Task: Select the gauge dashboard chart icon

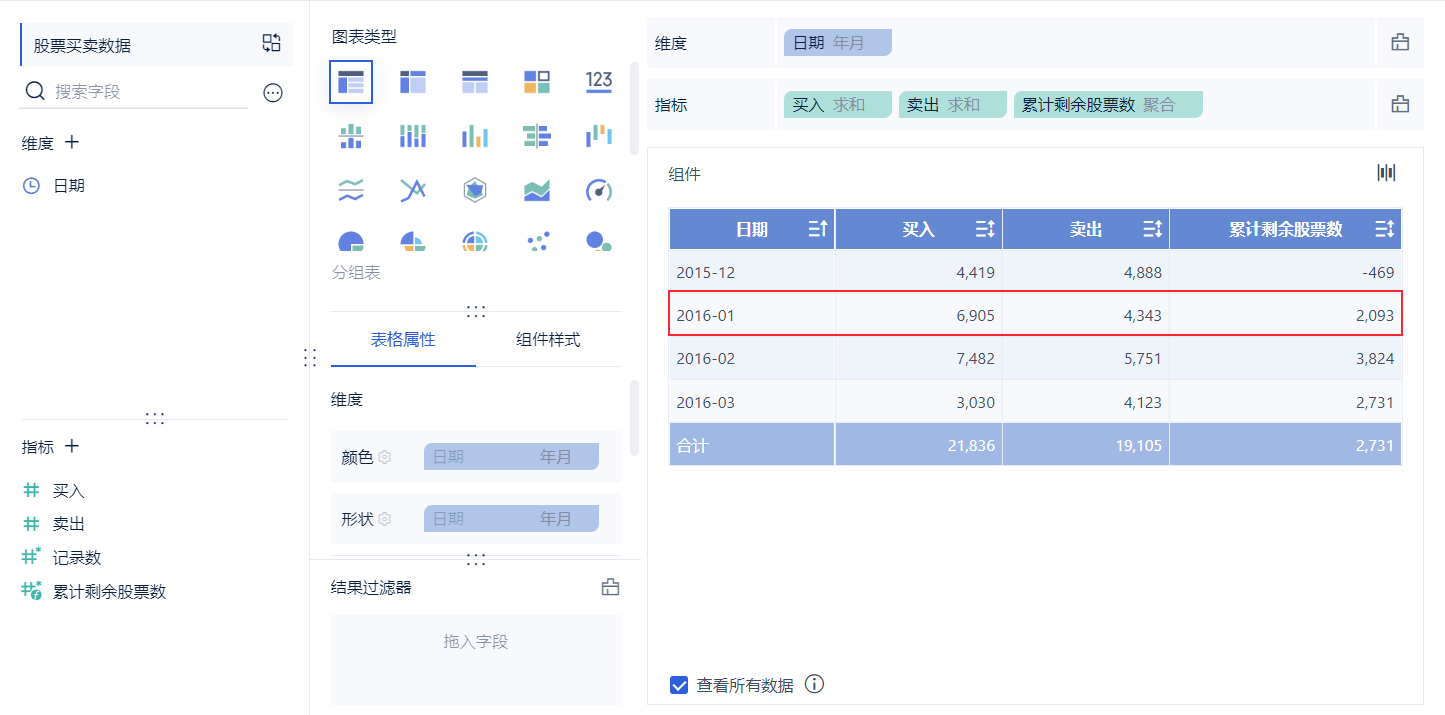Action: click(x=599, y=190)
